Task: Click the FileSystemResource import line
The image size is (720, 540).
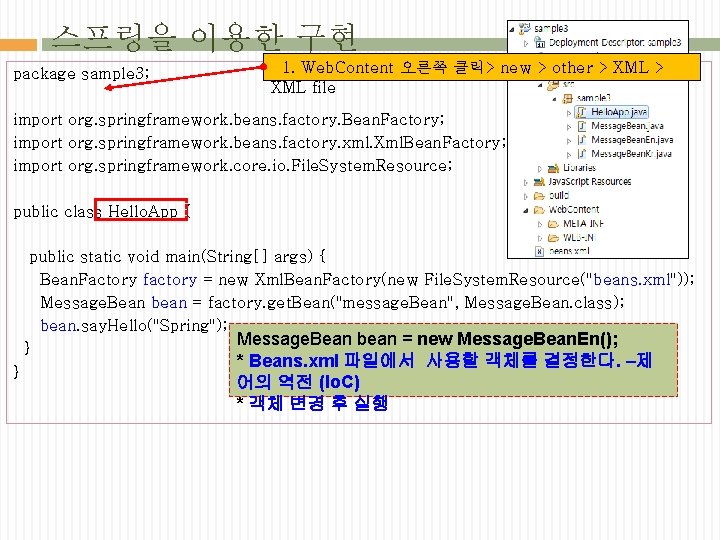Action: 233,166
